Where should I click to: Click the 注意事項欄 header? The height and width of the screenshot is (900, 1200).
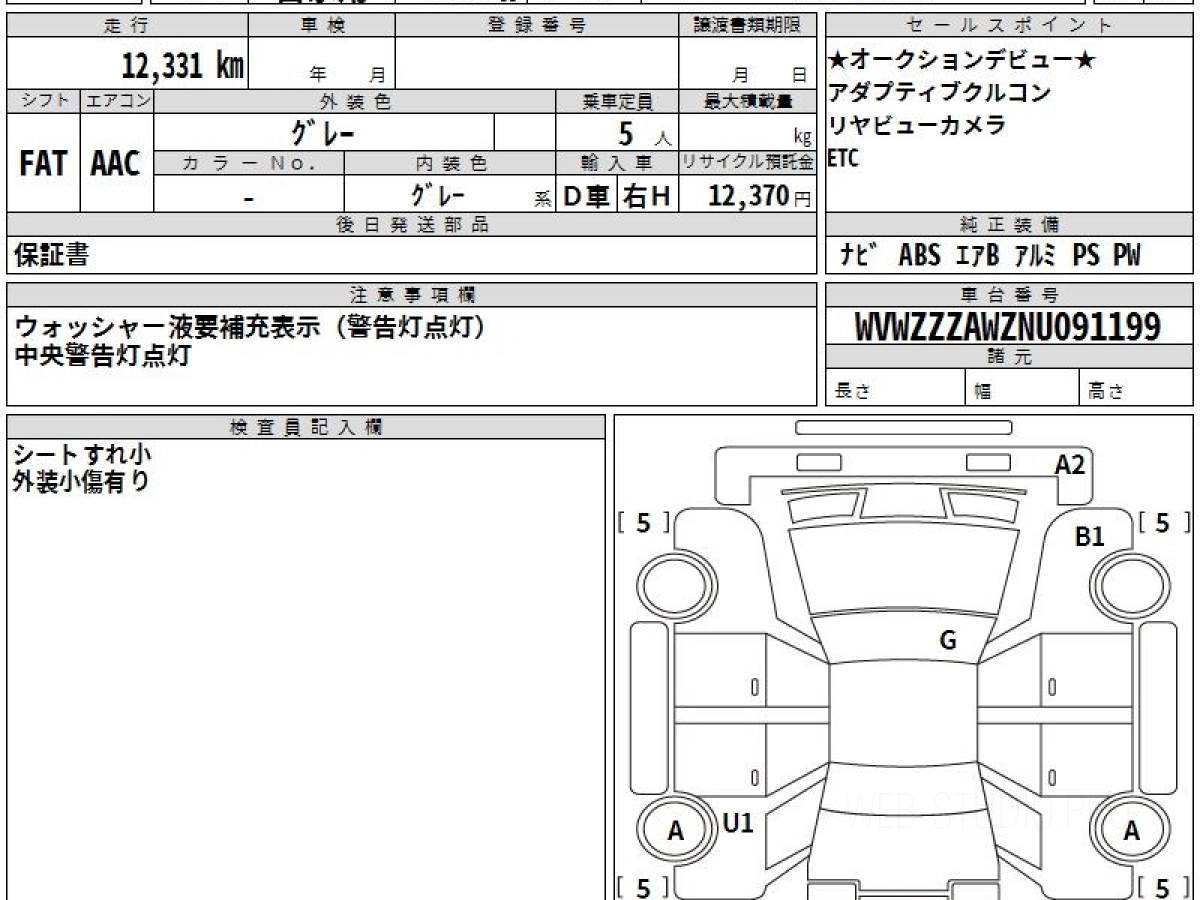click(x=411, y=295)
